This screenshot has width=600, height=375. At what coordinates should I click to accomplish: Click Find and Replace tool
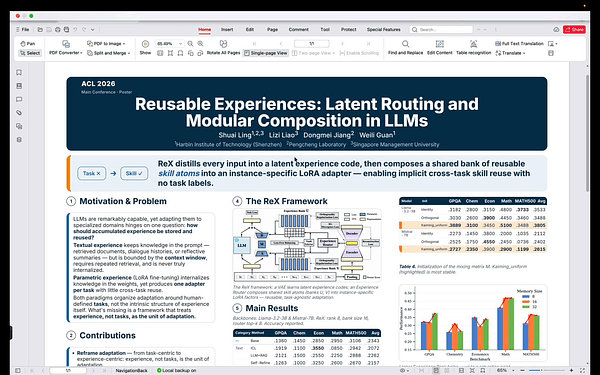(x=405, y=48)
